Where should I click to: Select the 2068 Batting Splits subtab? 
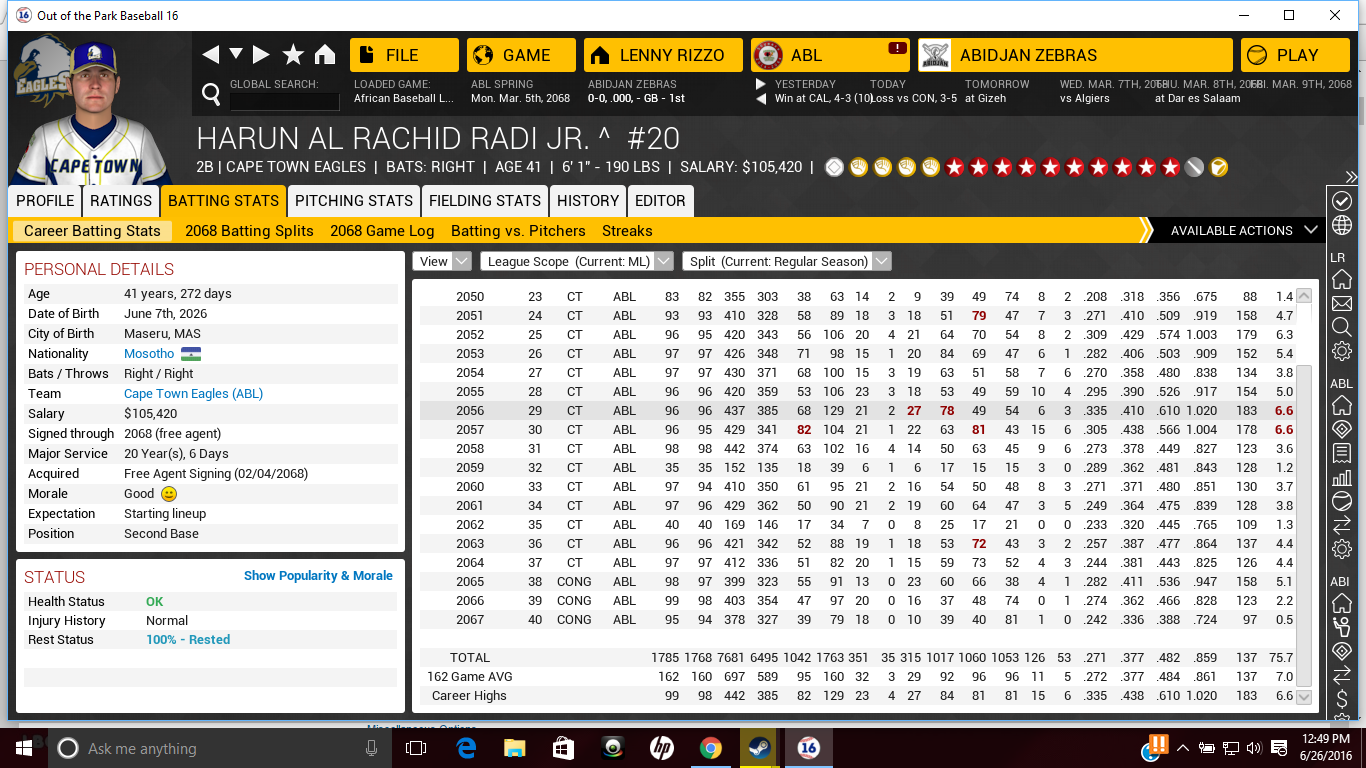point(249,231)
